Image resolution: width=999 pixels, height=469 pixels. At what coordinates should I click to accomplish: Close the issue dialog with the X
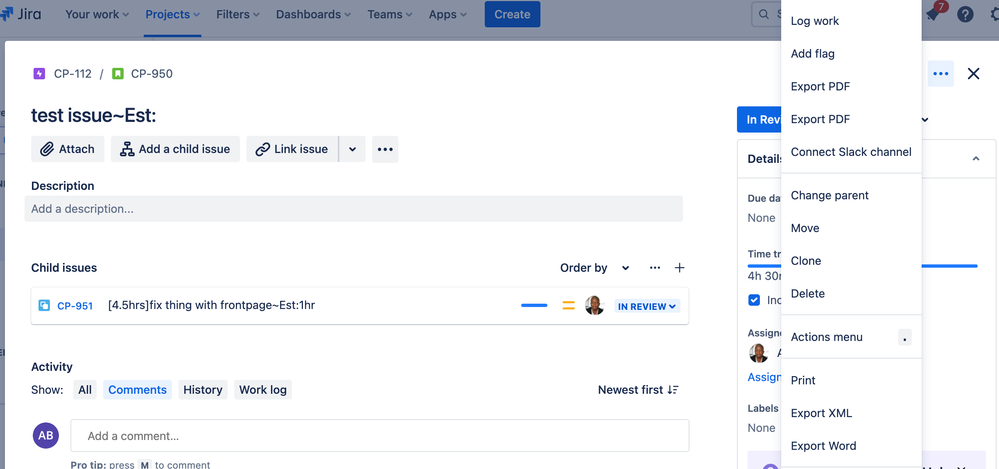tap(973, 74)
